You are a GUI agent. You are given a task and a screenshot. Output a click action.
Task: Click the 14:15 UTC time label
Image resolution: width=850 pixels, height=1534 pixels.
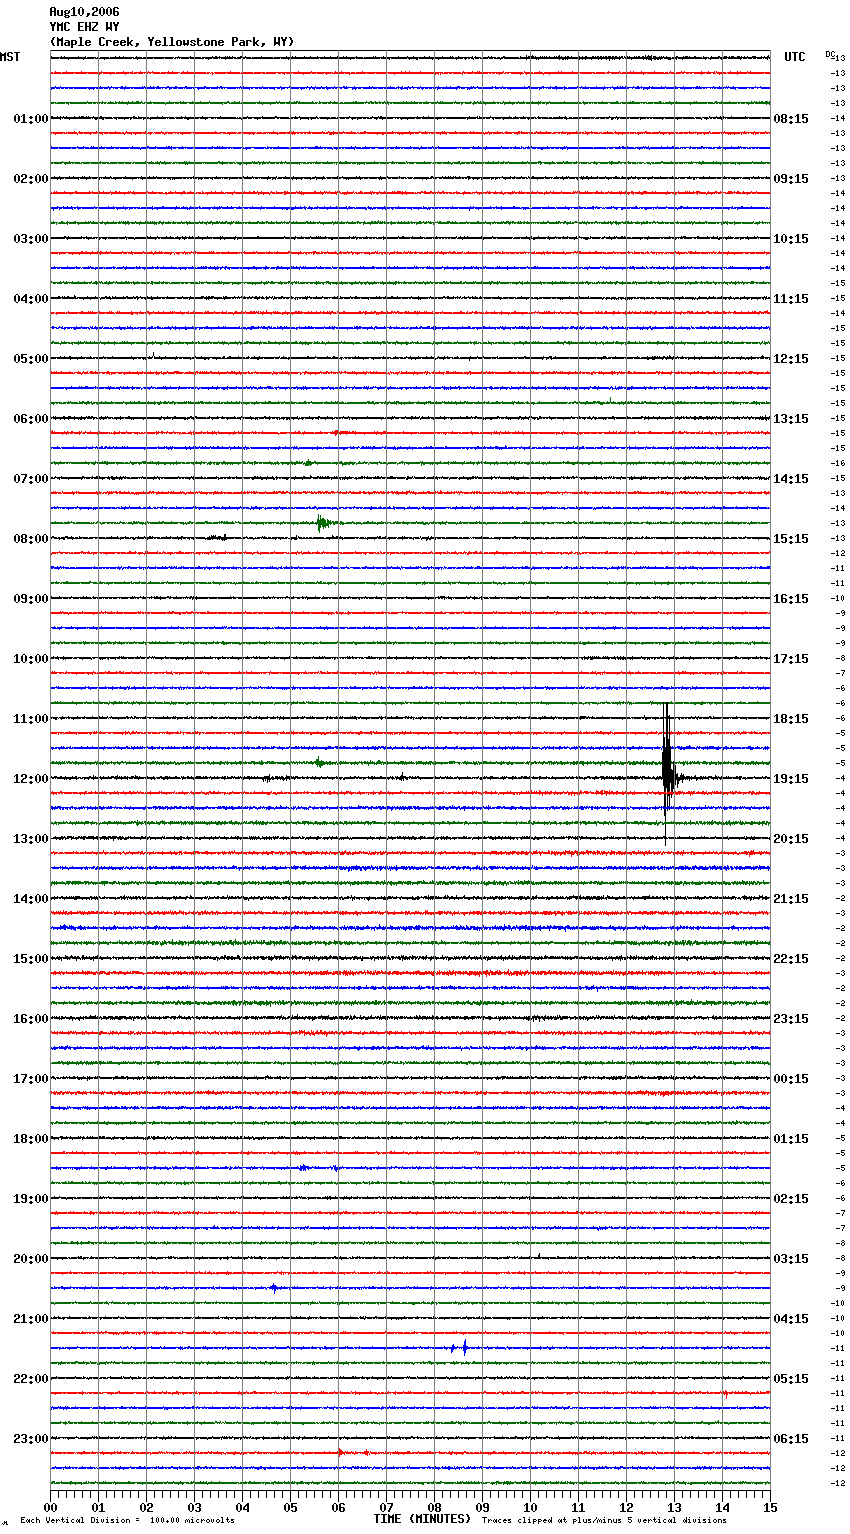pos(791,479)
